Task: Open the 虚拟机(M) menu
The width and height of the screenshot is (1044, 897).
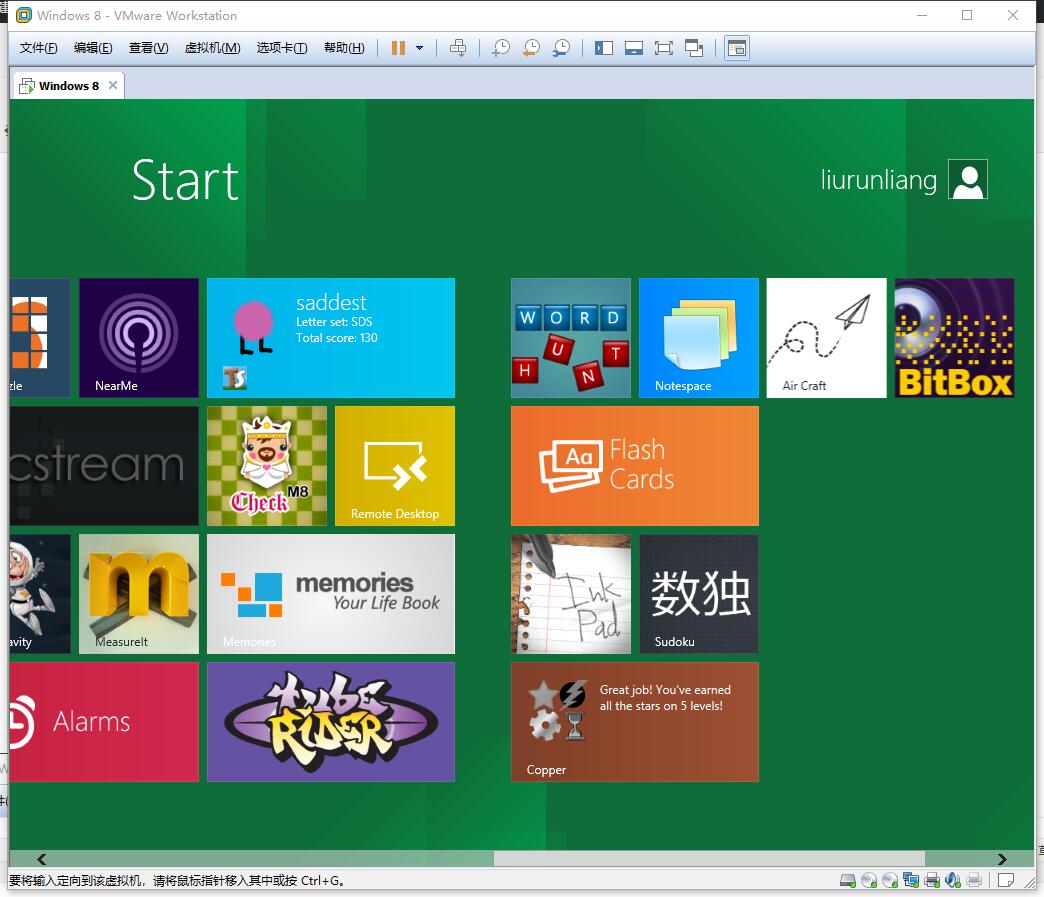Action: [x=212, y=48]
